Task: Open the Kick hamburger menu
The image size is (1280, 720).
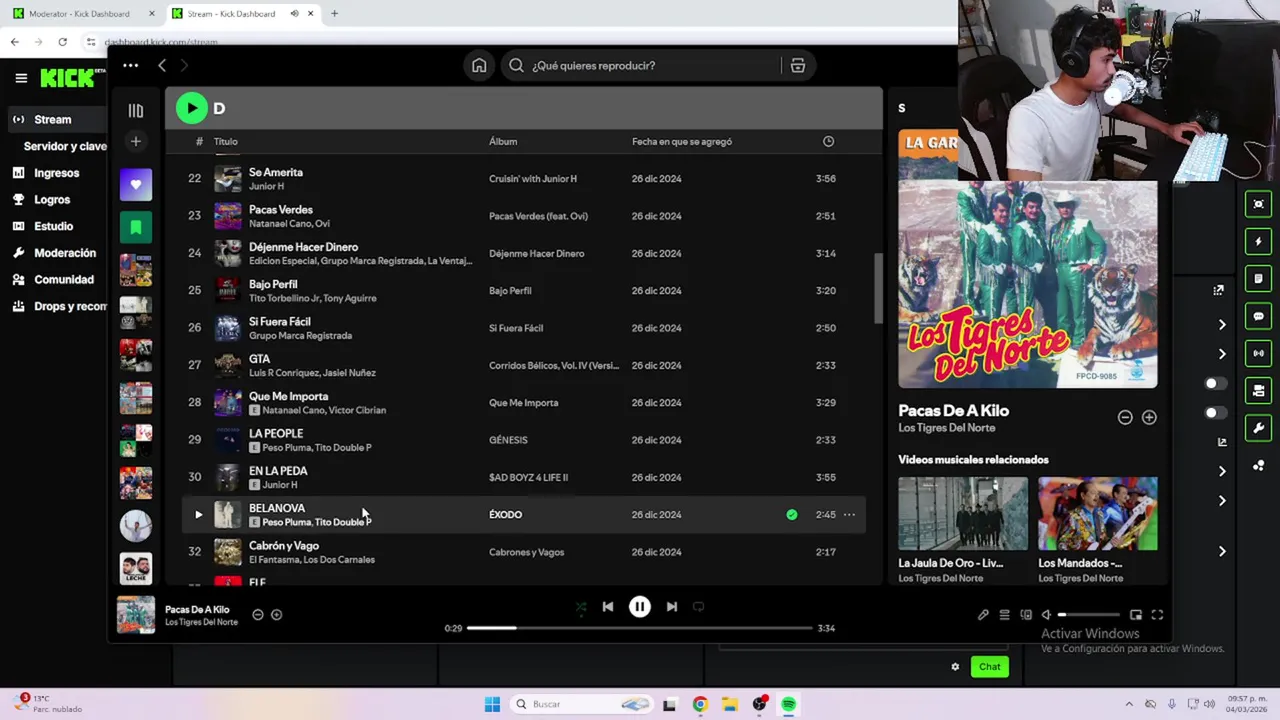Action: 21,77
